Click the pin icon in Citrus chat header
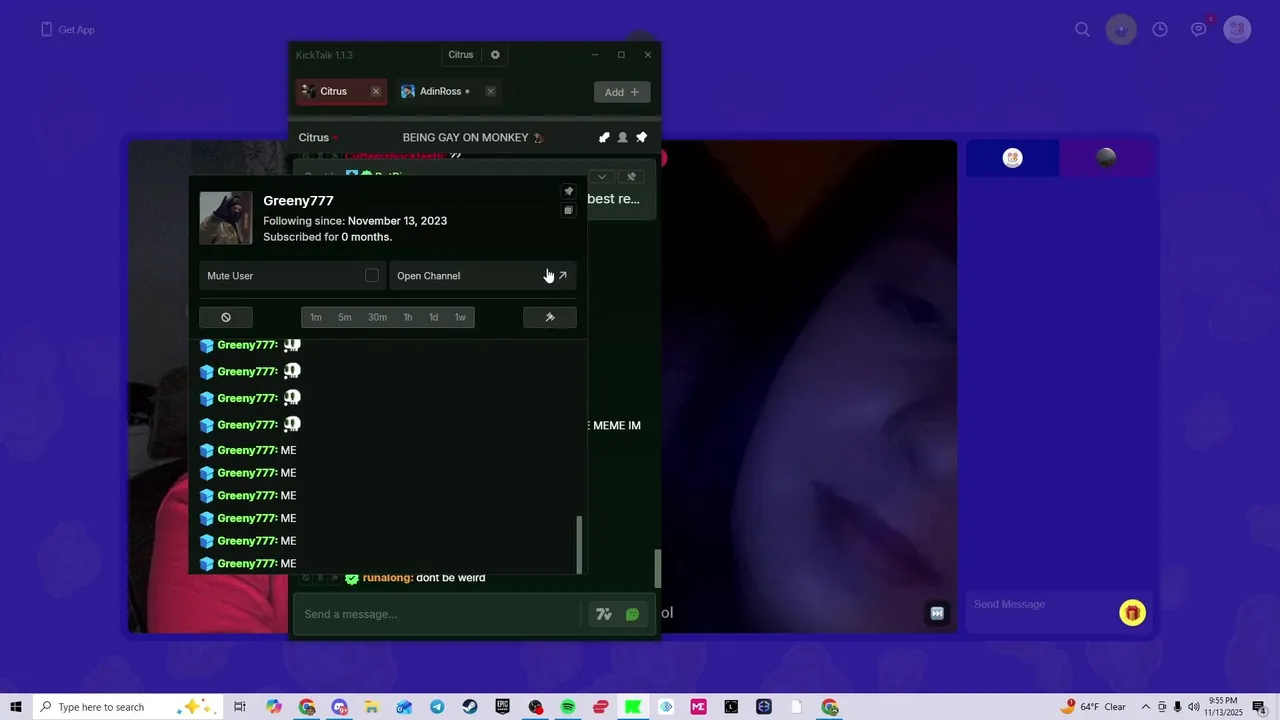 point(641,137)
